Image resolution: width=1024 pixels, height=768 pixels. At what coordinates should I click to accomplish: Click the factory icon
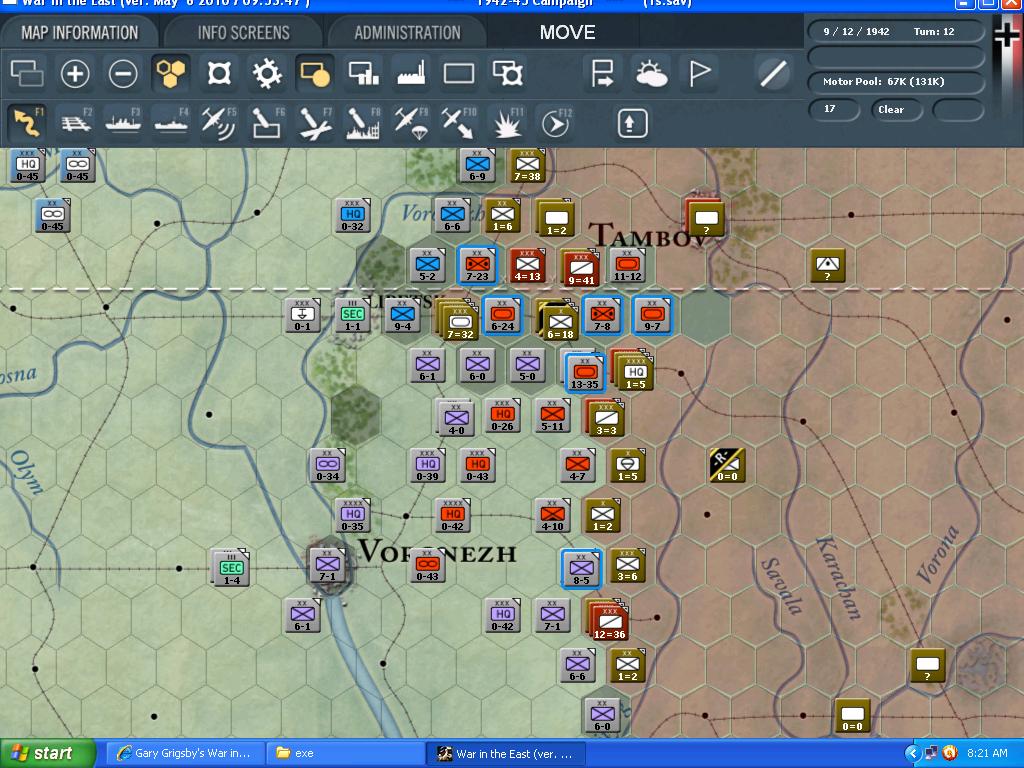pos(411,73)
